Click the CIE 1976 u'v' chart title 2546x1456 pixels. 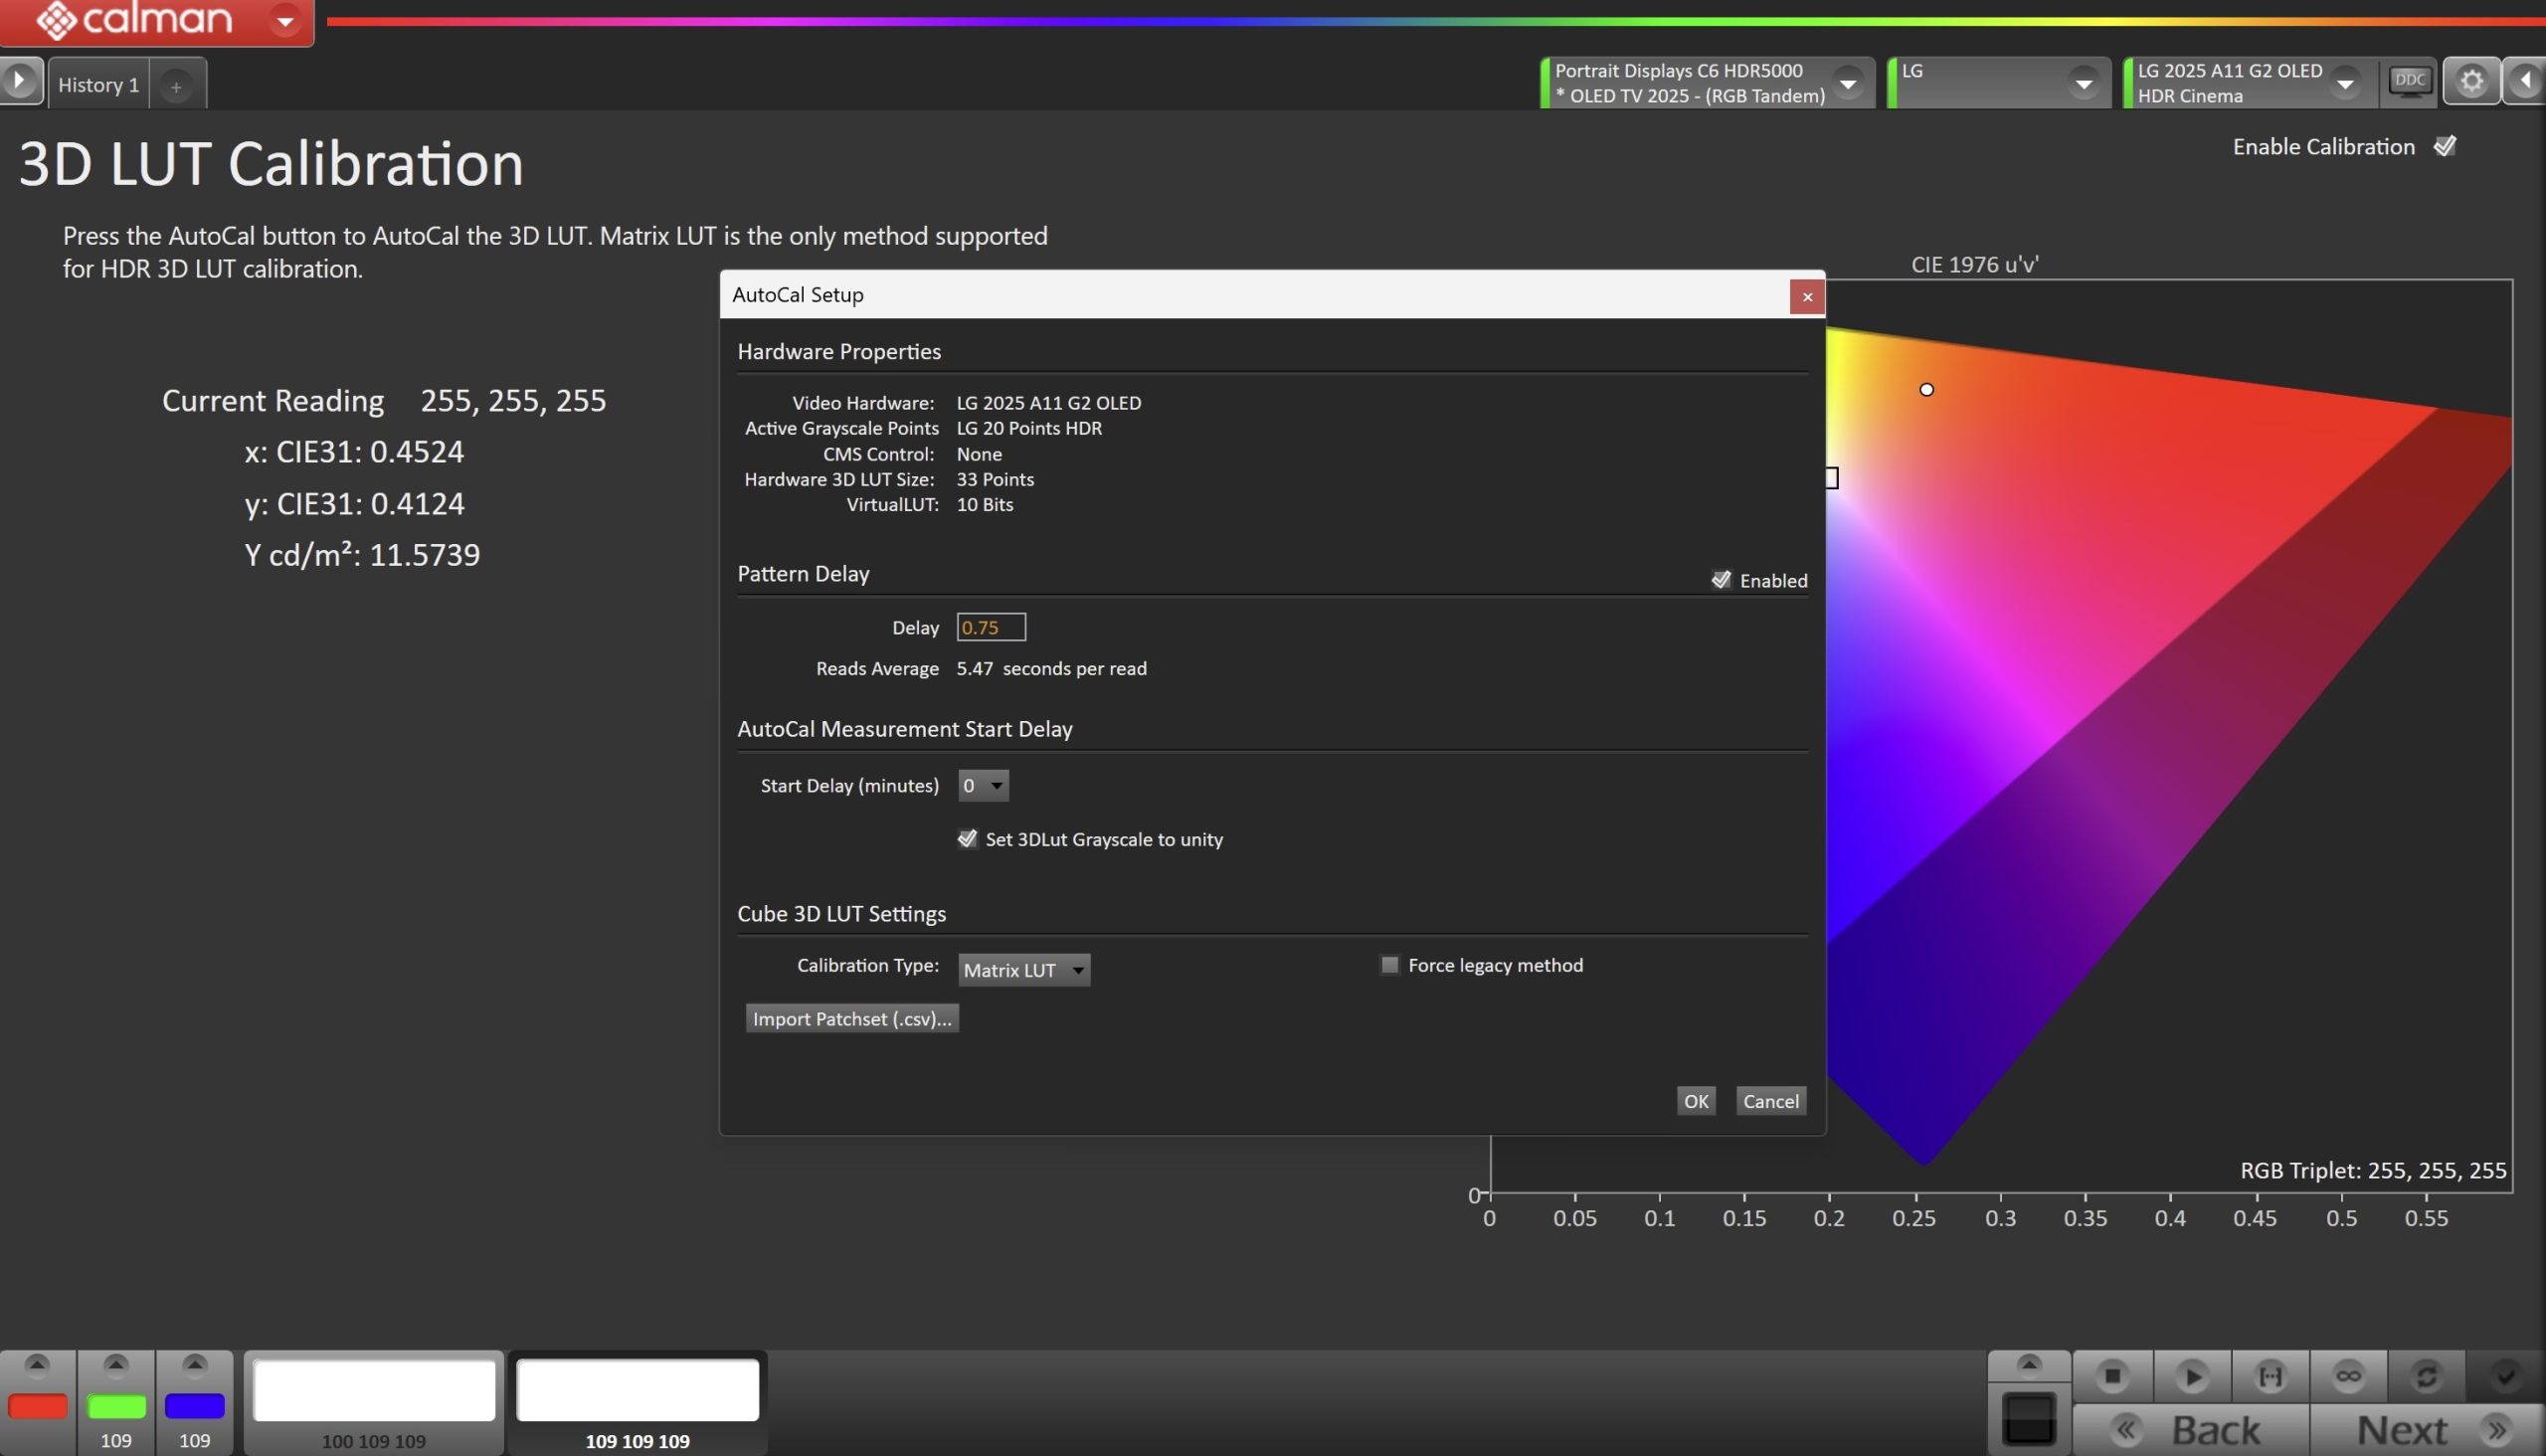pyautogui.click(x=1975, y=264)
